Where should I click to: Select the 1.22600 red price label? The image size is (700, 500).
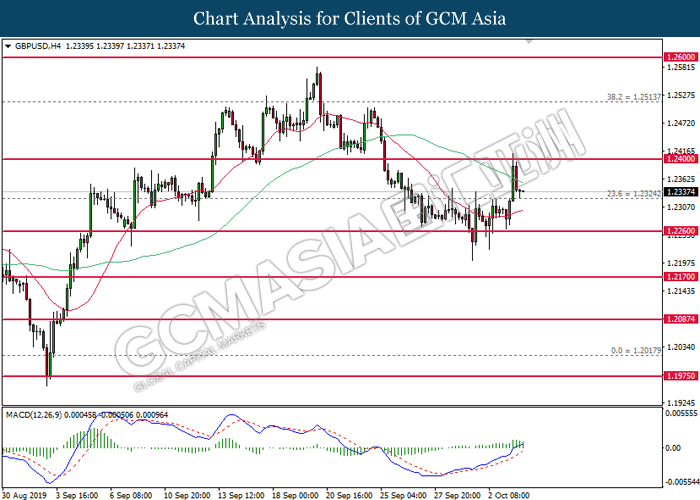coord(681,231)
